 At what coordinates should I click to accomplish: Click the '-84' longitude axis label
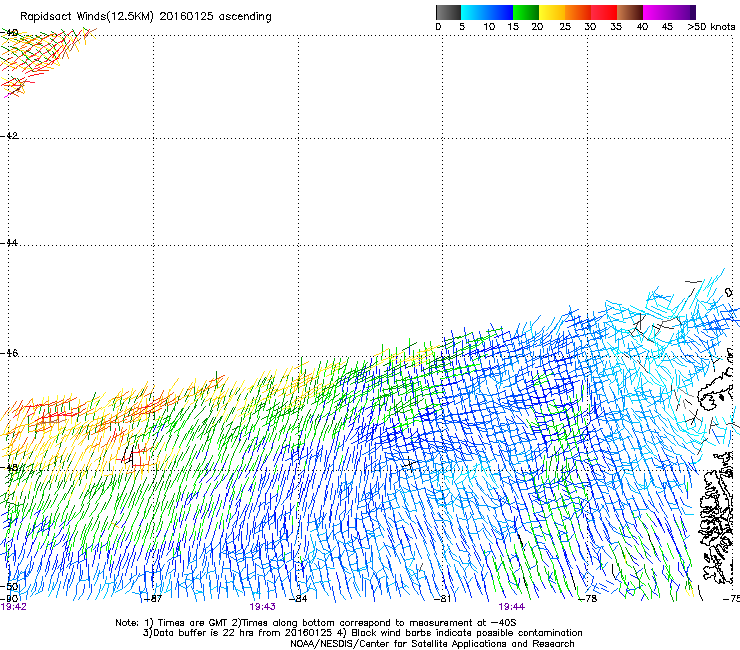(298, 599)
